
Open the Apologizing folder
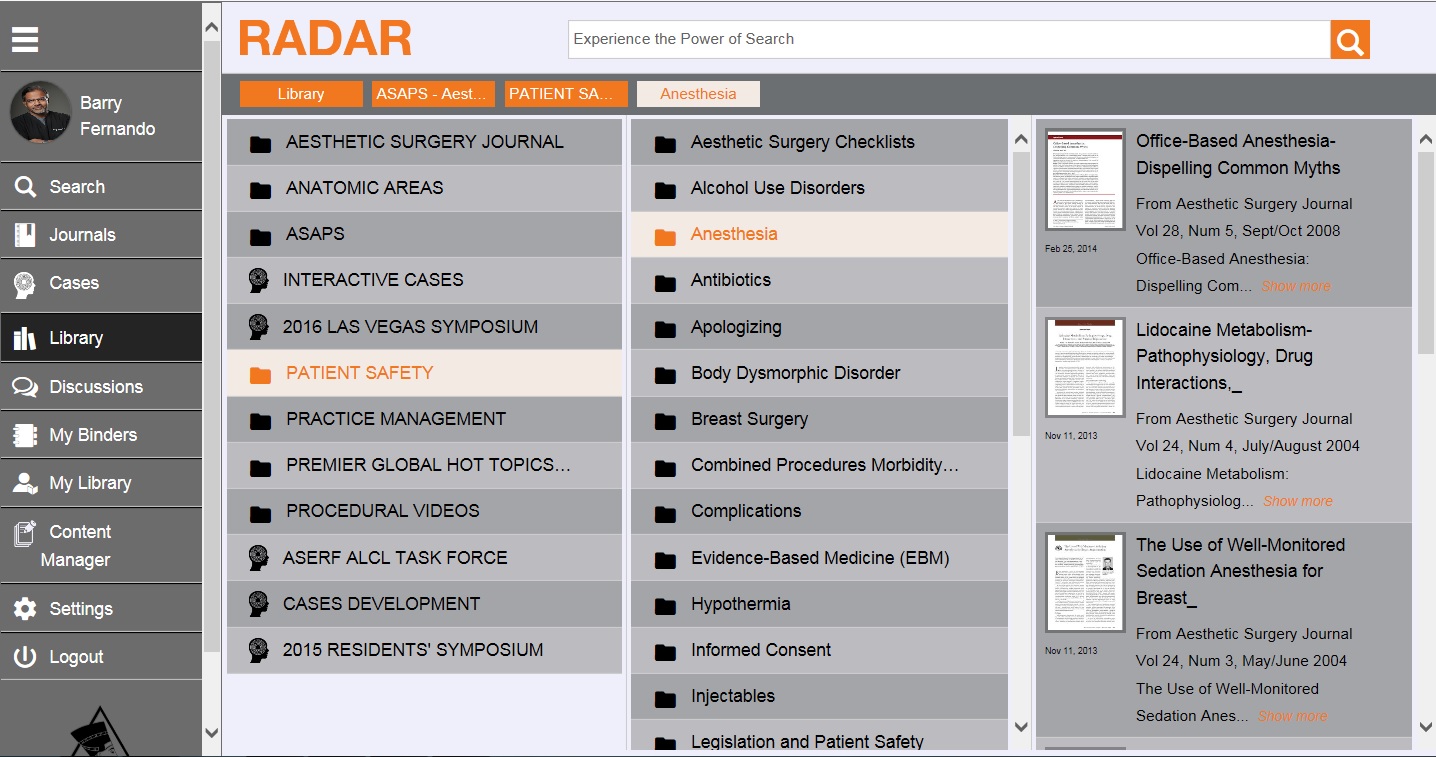click(x=819, y=327)
